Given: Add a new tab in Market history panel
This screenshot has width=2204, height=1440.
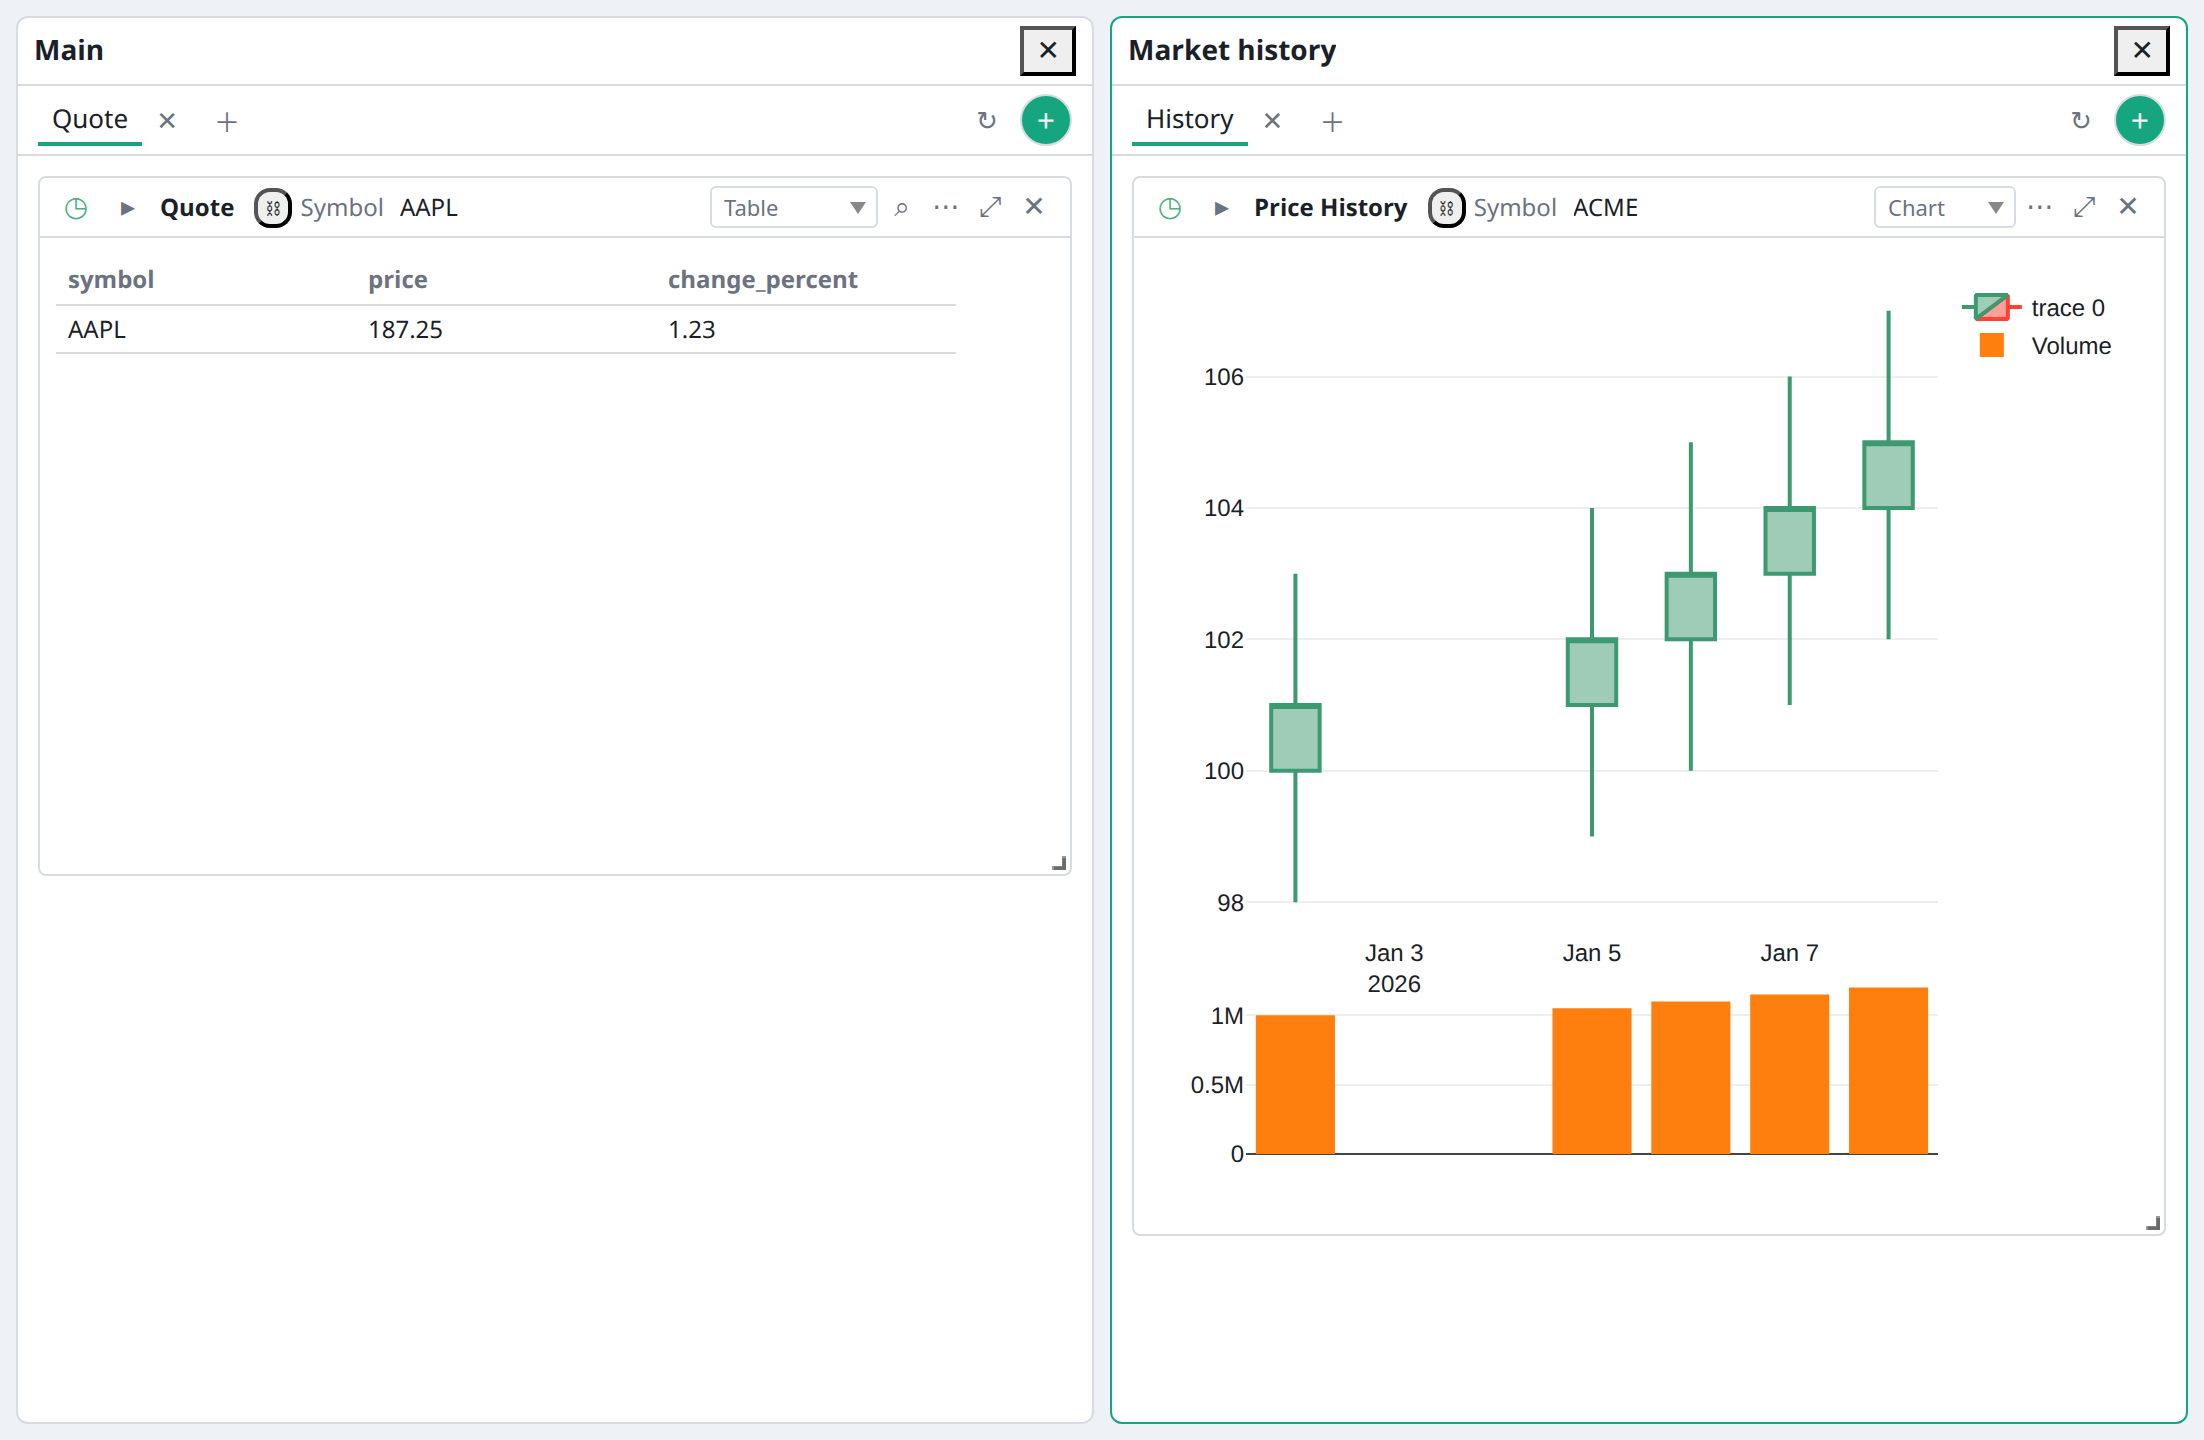Looking at the screenshot, I should [x=1332, y=122].
